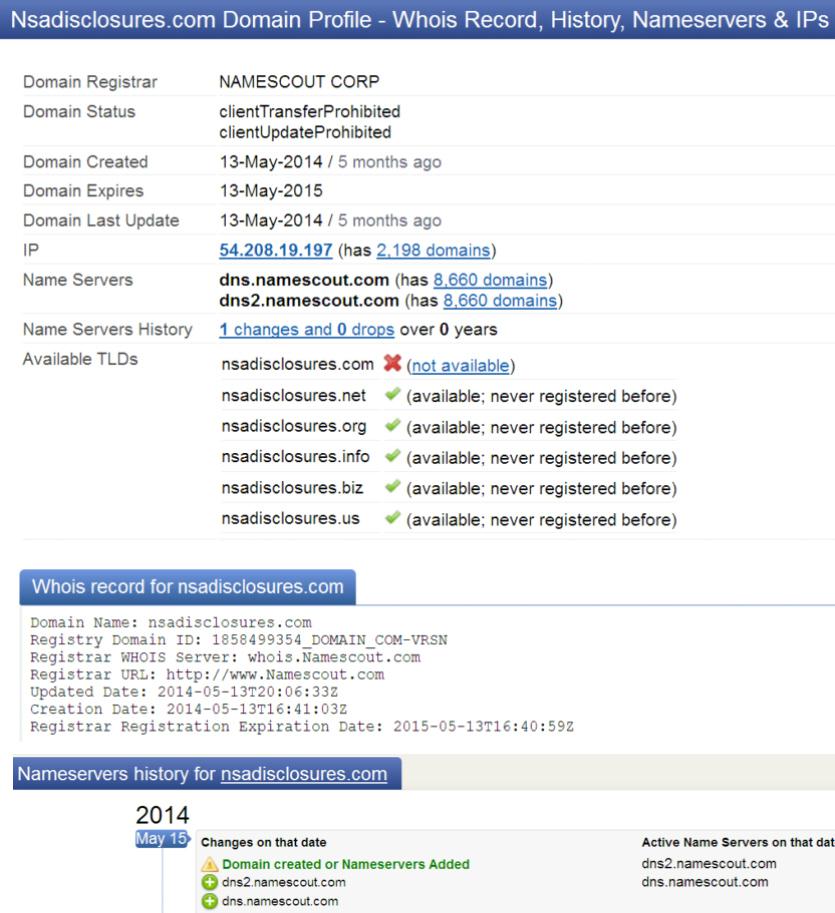Click the green plus icon beside dns2.namescout.com
Viewport: 835px width, 913px height.
pyautogui.click(x=210, y=883)
